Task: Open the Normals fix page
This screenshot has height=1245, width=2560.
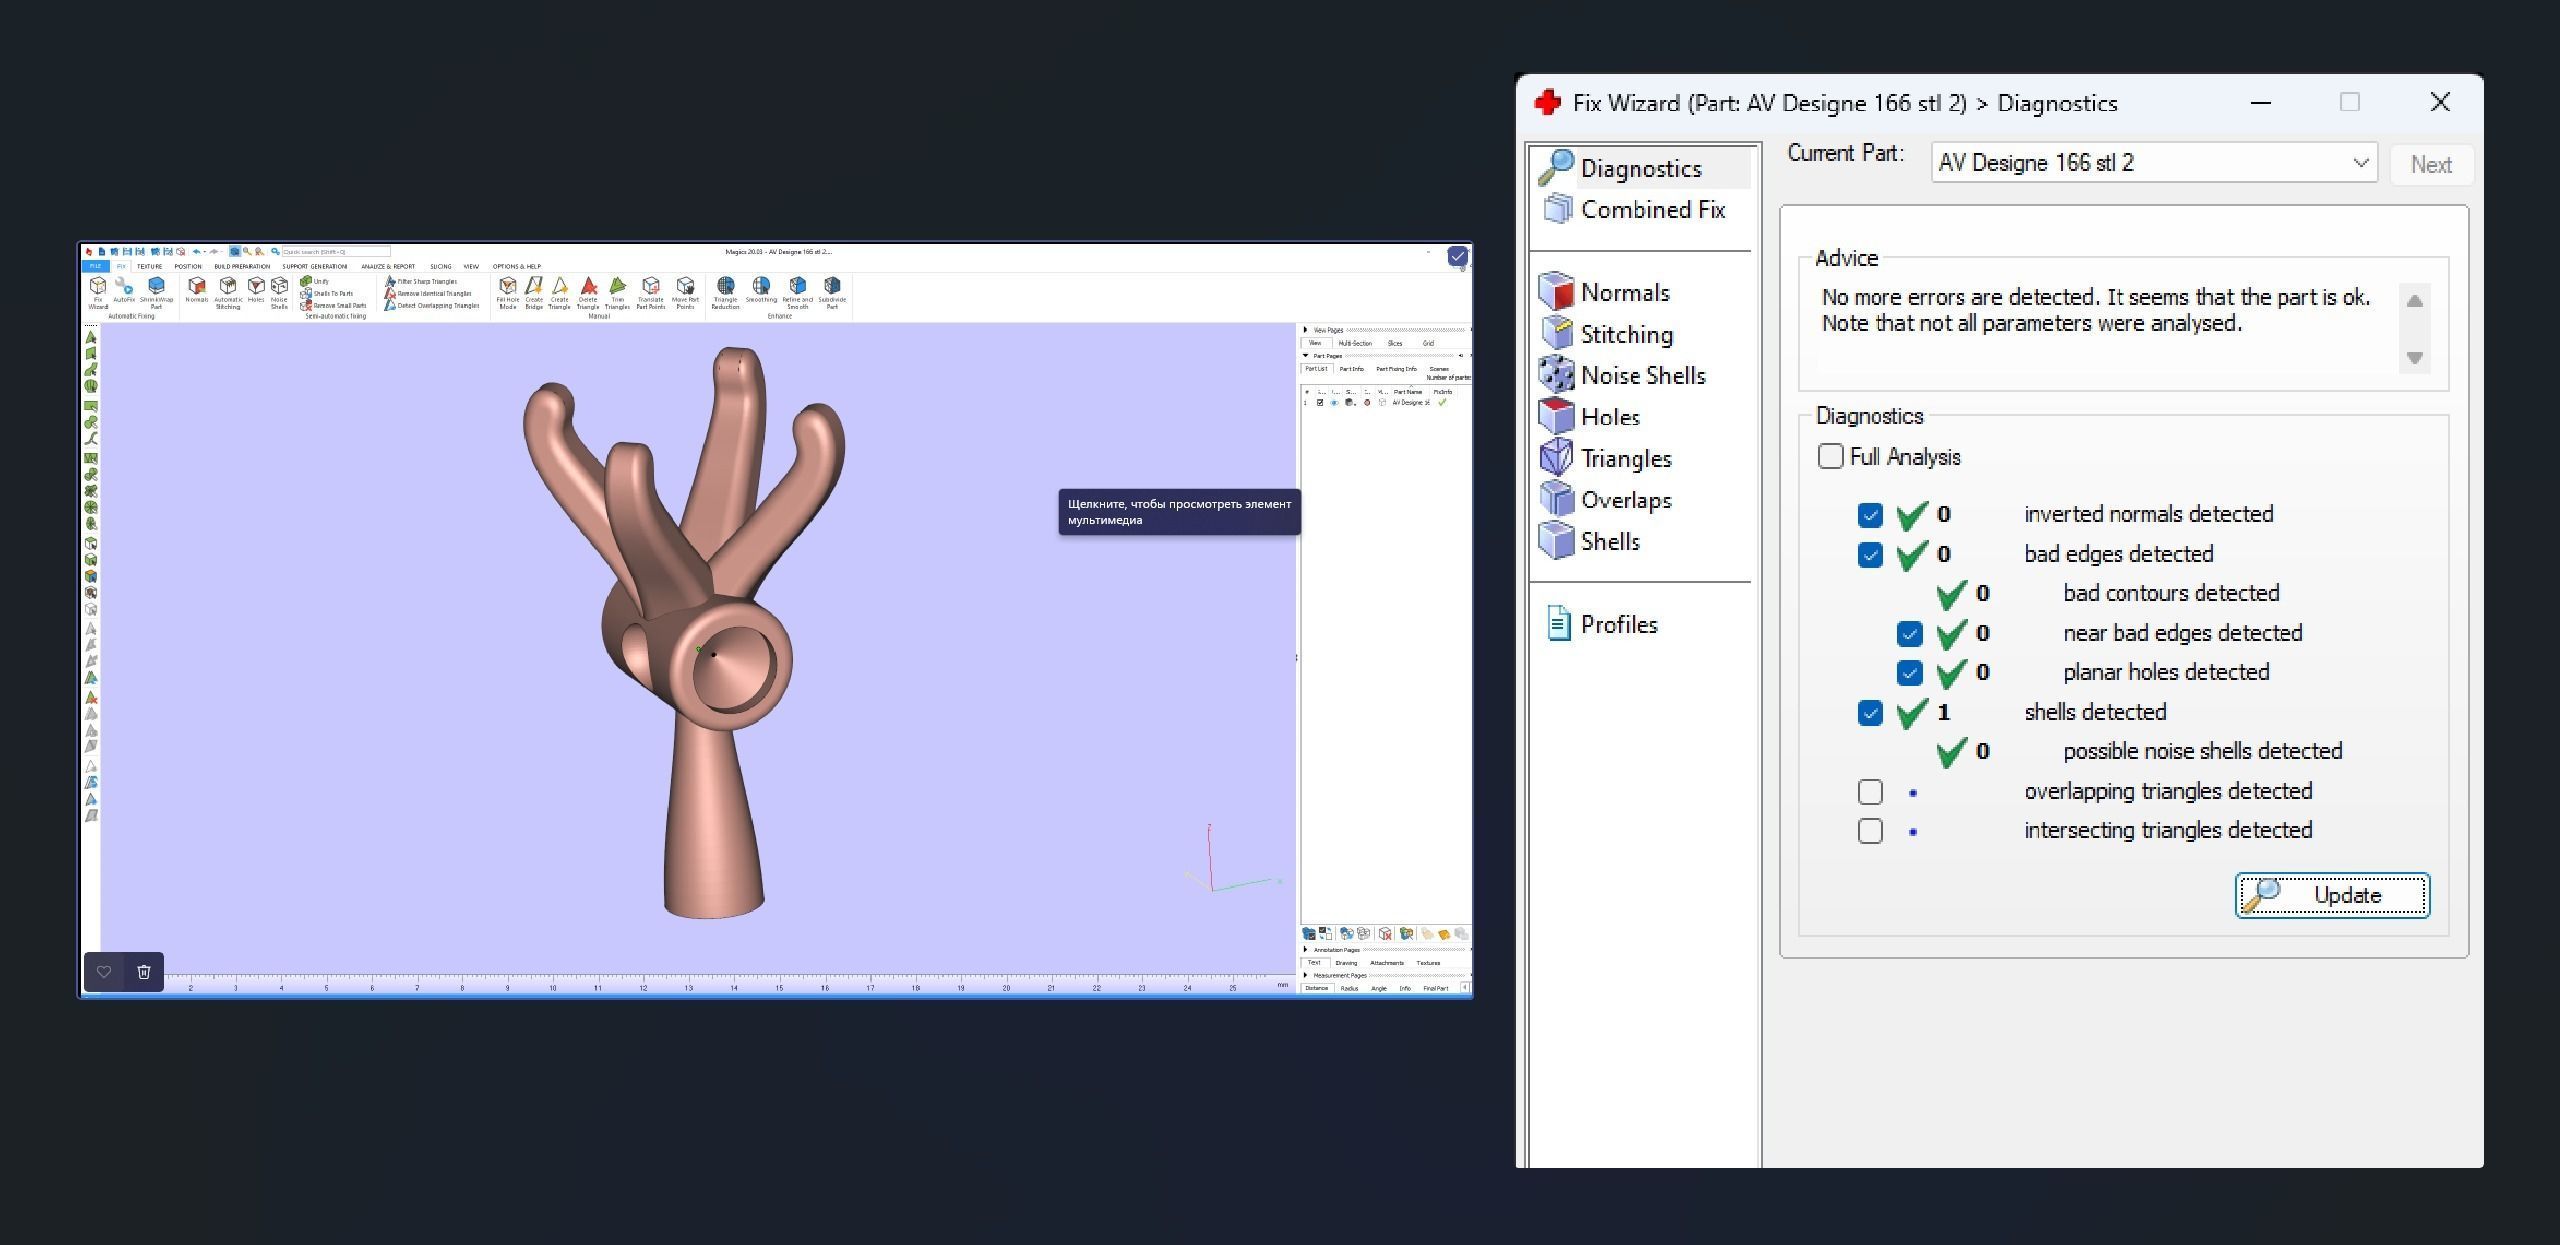Action: (x=1624, y=293)
